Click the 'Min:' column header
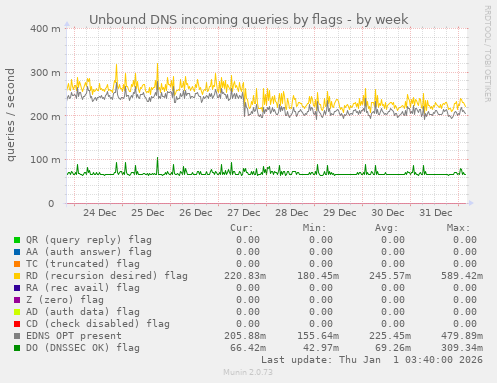The width and height of the screenshot is (497, 383). tap(314, 228)
